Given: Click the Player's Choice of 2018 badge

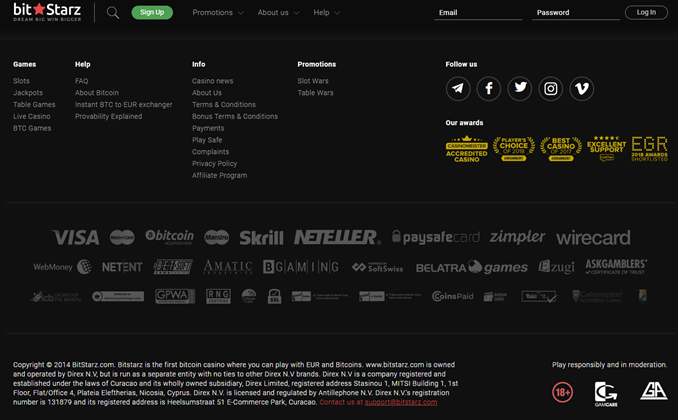Looking at the screenshot, I should (x=514, y=149).
